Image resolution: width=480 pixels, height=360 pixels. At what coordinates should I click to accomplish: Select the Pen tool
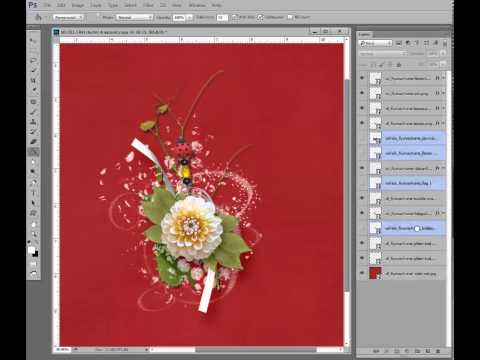coord(33,183)
